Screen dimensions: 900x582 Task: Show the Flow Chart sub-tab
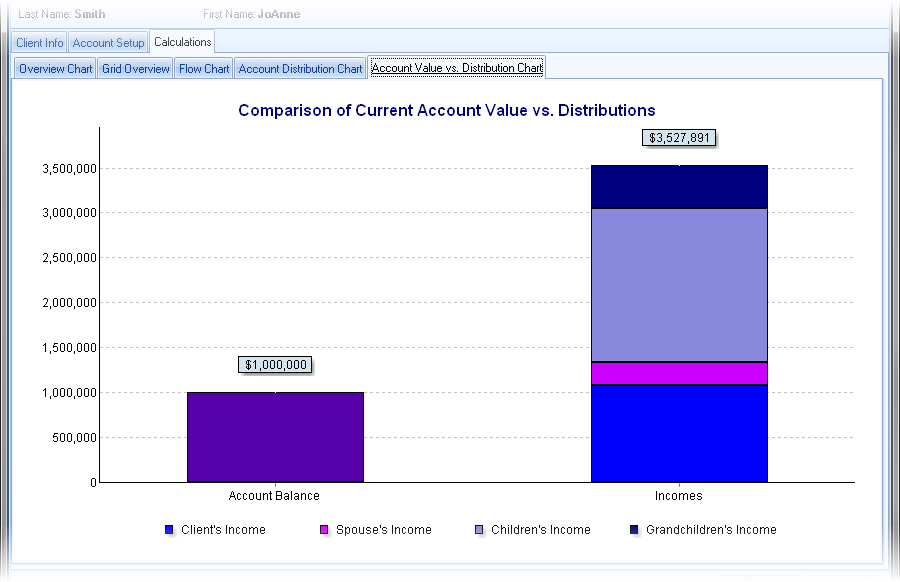[204, 69]
